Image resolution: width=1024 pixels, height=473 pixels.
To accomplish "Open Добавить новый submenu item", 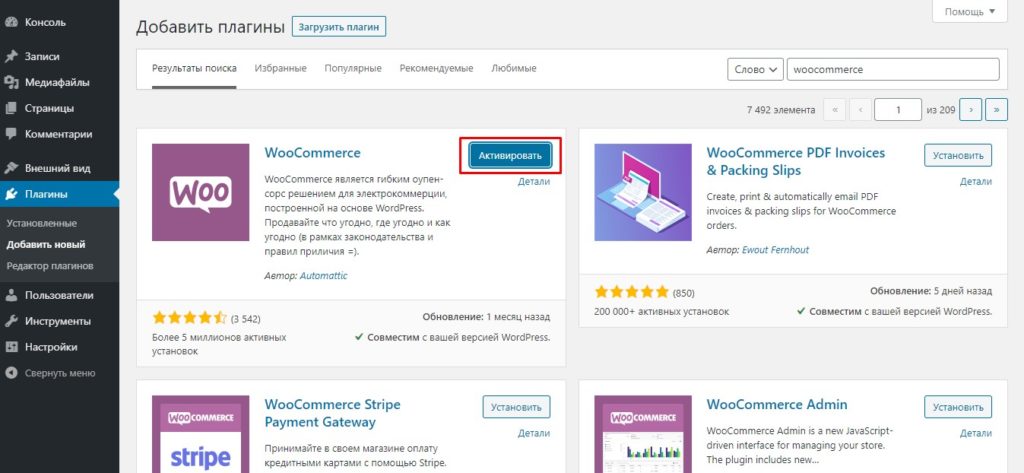I will click(46, 245).
